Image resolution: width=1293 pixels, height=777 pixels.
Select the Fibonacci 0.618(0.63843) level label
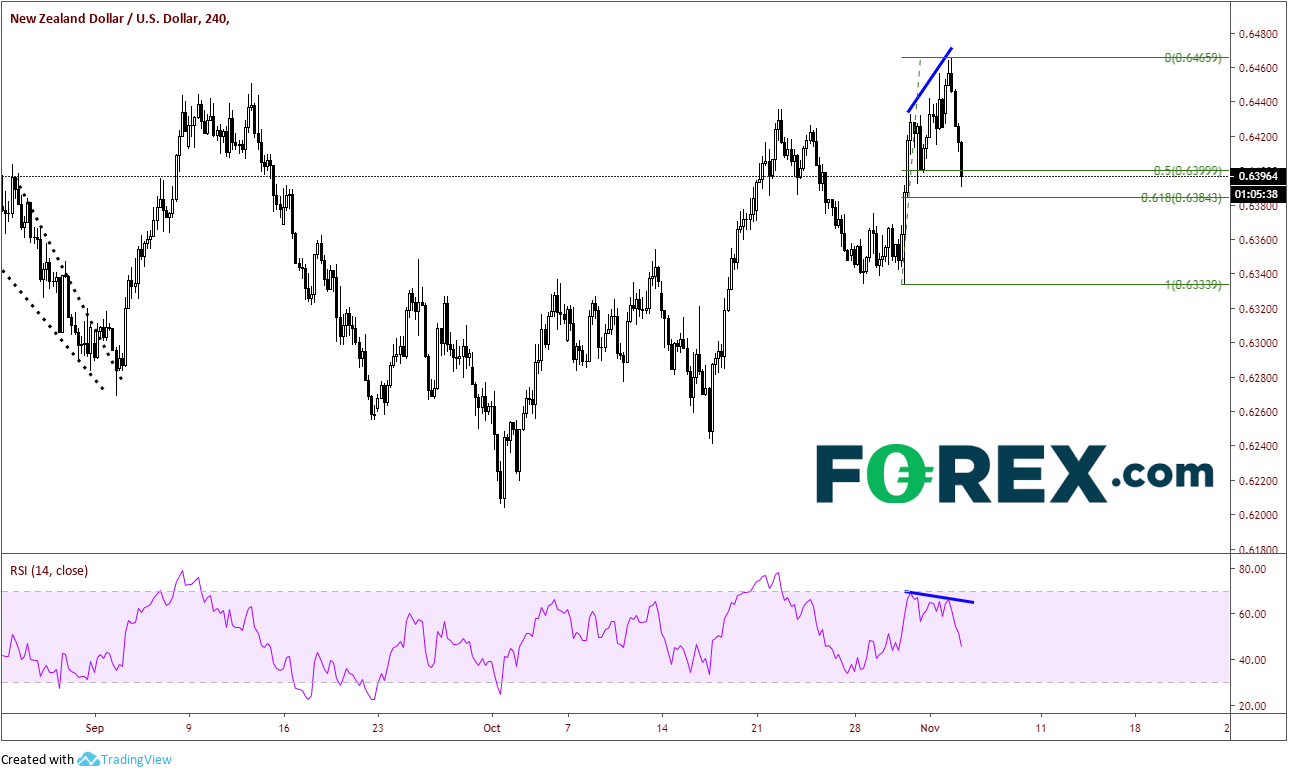coord(1183,198)
